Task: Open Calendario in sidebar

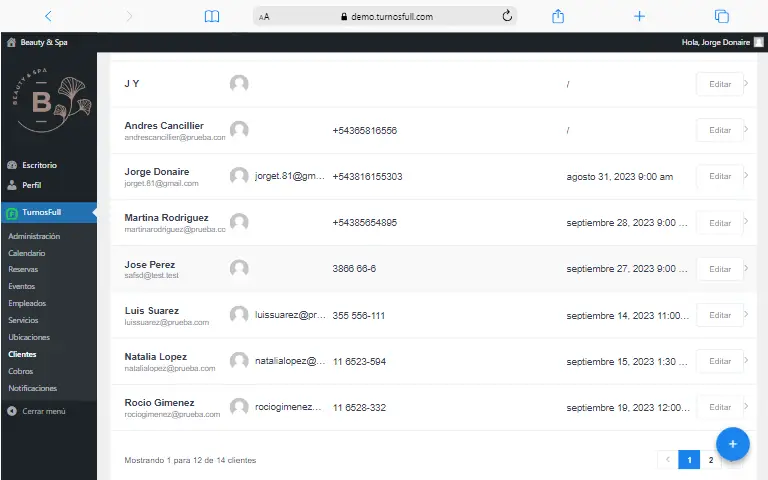Action: tap(27, 253)
